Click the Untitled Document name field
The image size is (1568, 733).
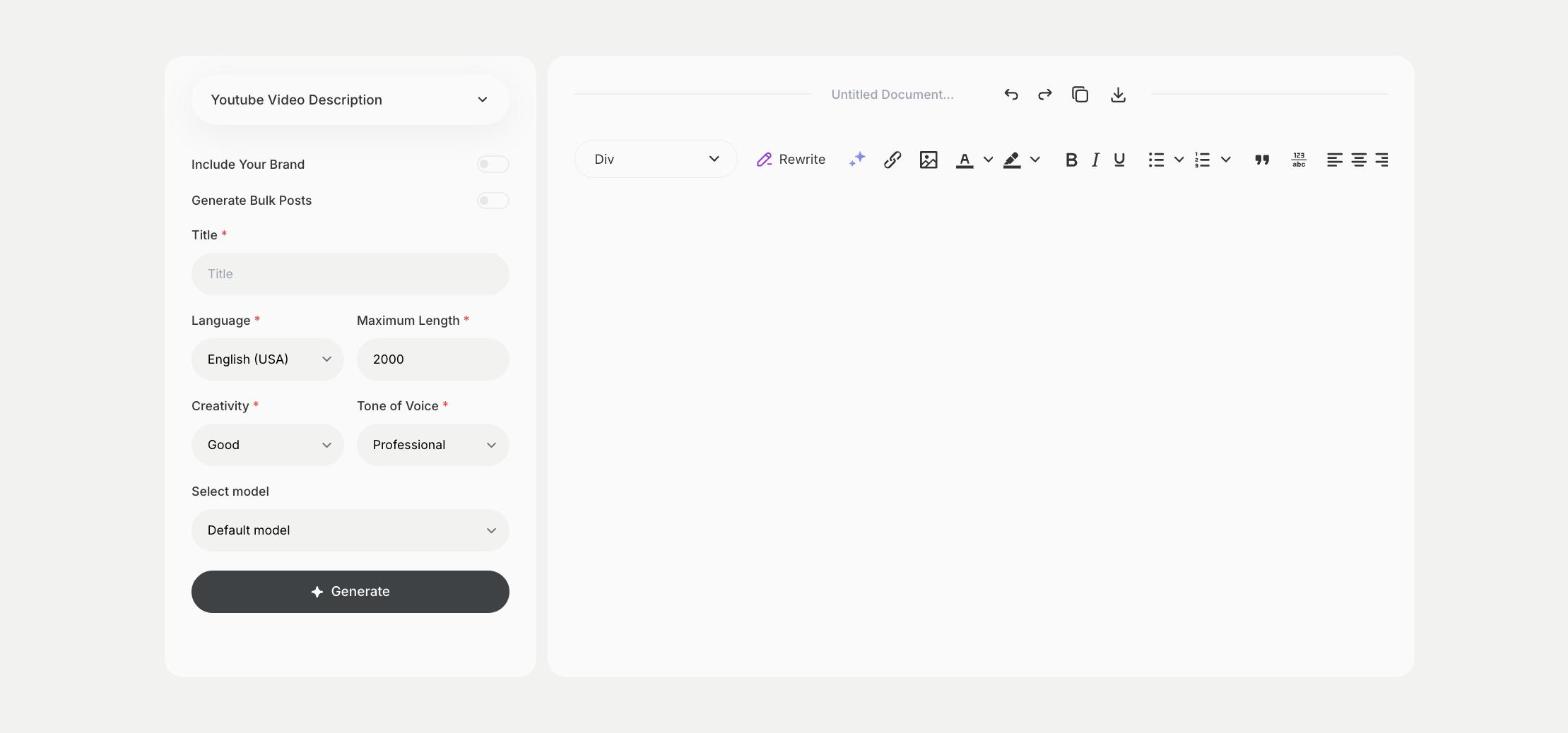pos(893,94)
